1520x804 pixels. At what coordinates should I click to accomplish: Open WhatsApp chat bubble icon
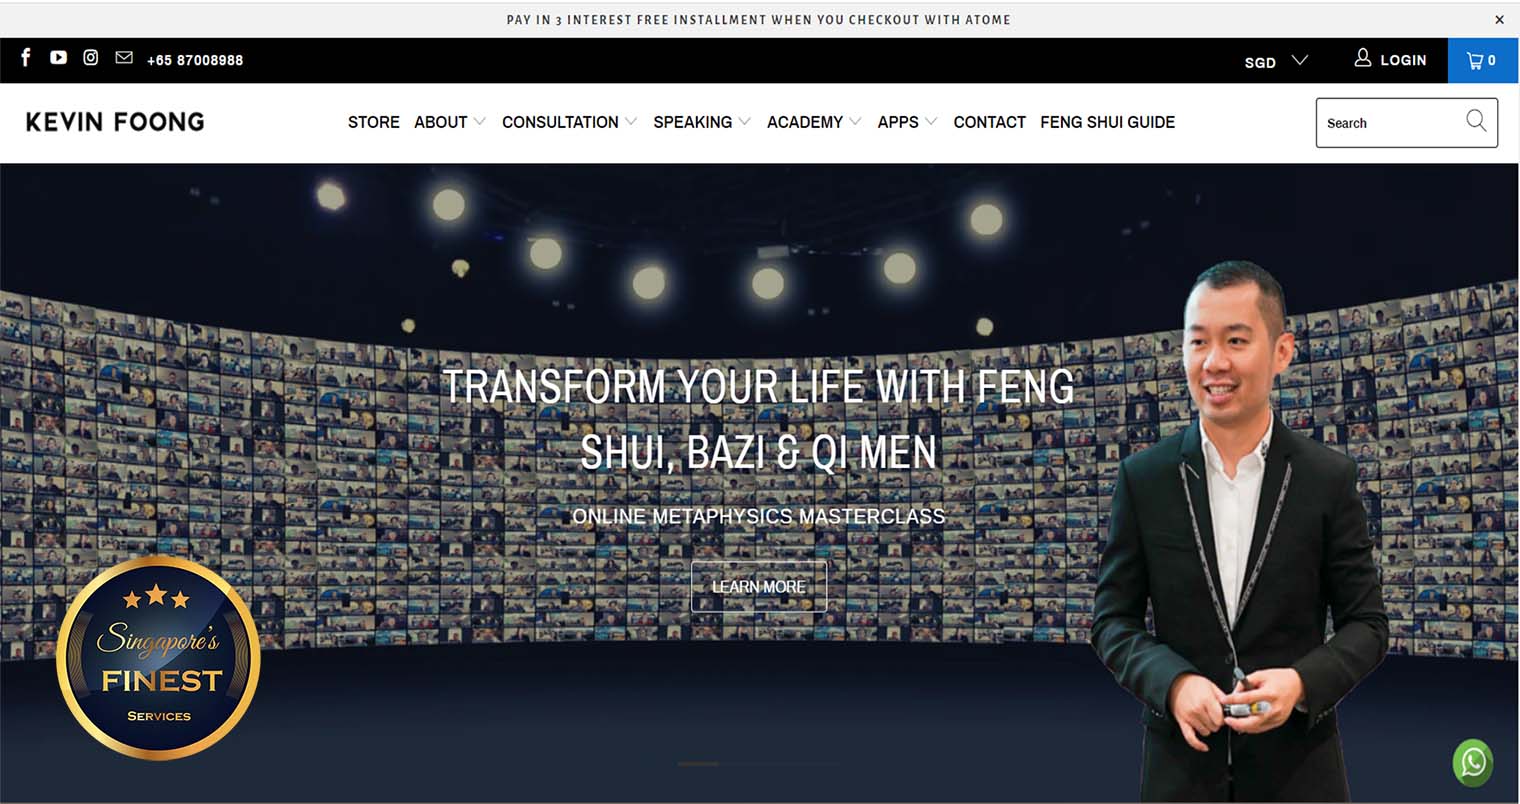click(x=1473, y=763)
